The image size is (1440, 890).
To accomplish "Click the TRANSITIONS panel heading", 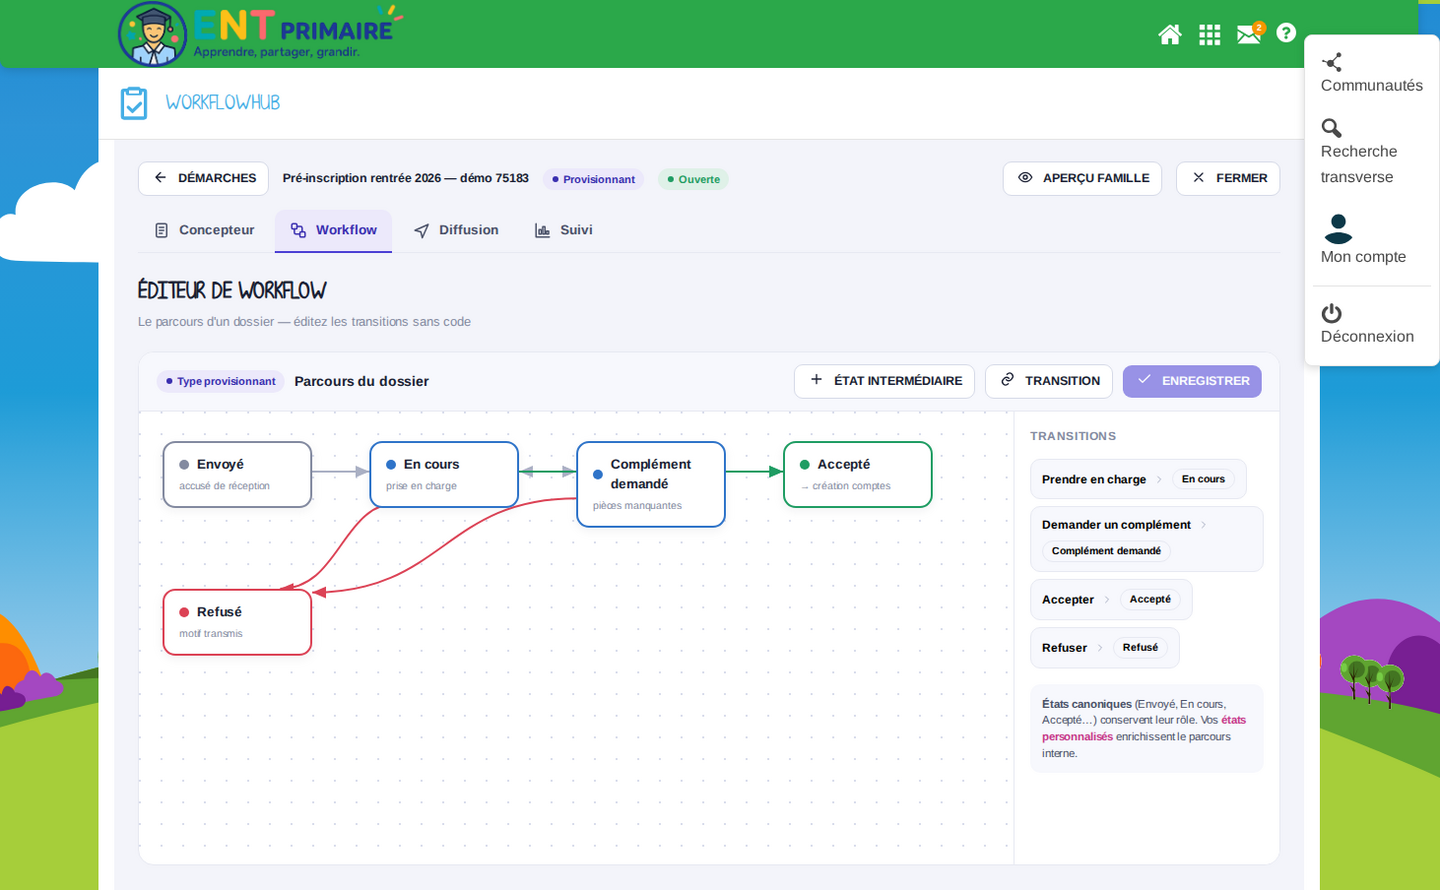I will [1073, 436].
